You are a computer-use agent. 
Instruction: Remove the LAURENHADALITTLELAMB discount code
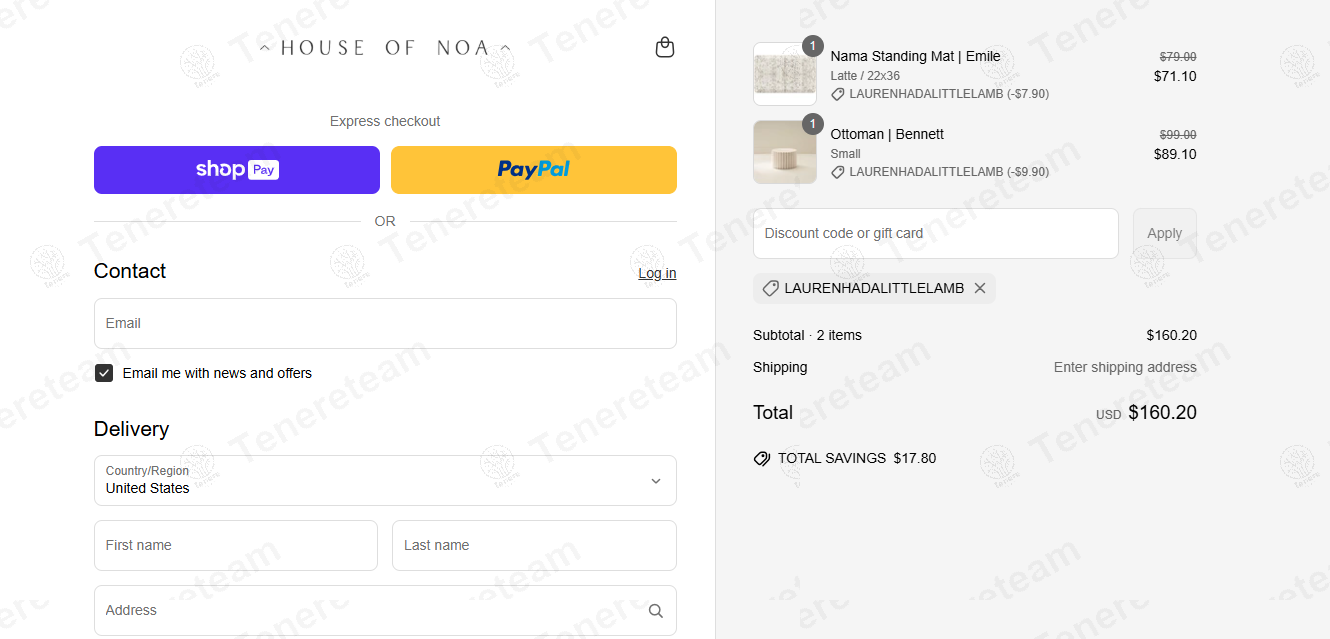pos(980,288)
